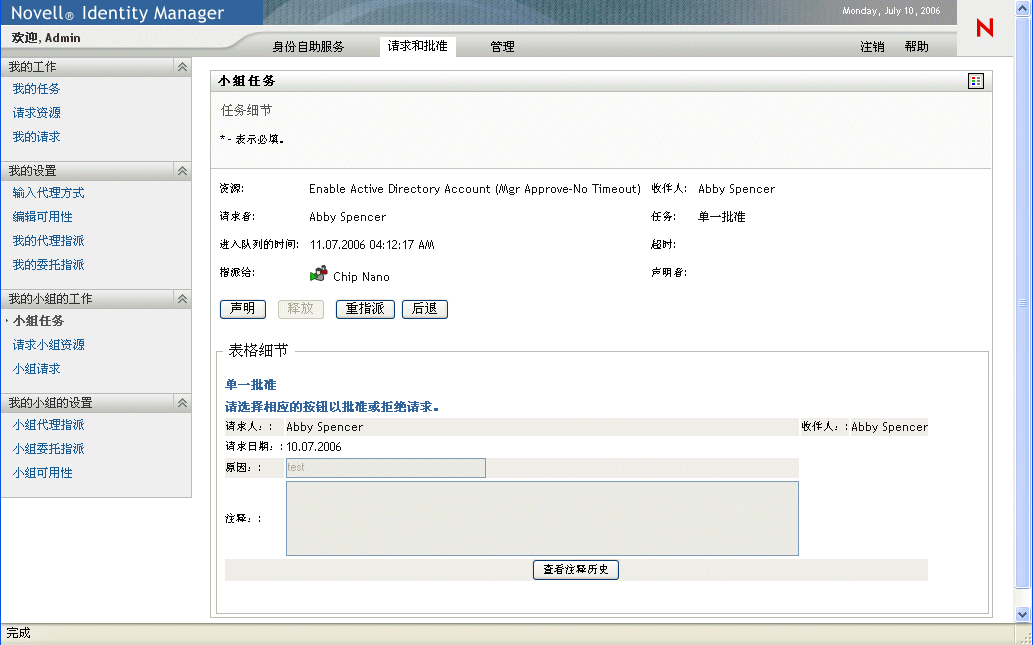This screenshot has height=645, width=1033.
Task: Click the resource name Enable Active Directory Account
Action: [x=474, y=189]
